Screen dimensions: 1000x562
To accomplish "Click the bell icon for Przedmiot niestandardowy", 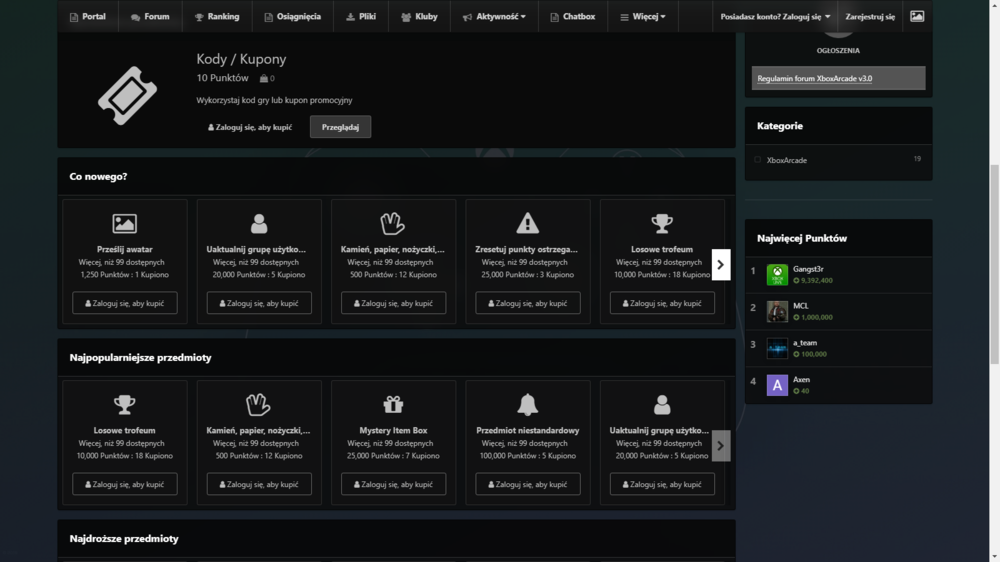I will click(x=527, y=404).
